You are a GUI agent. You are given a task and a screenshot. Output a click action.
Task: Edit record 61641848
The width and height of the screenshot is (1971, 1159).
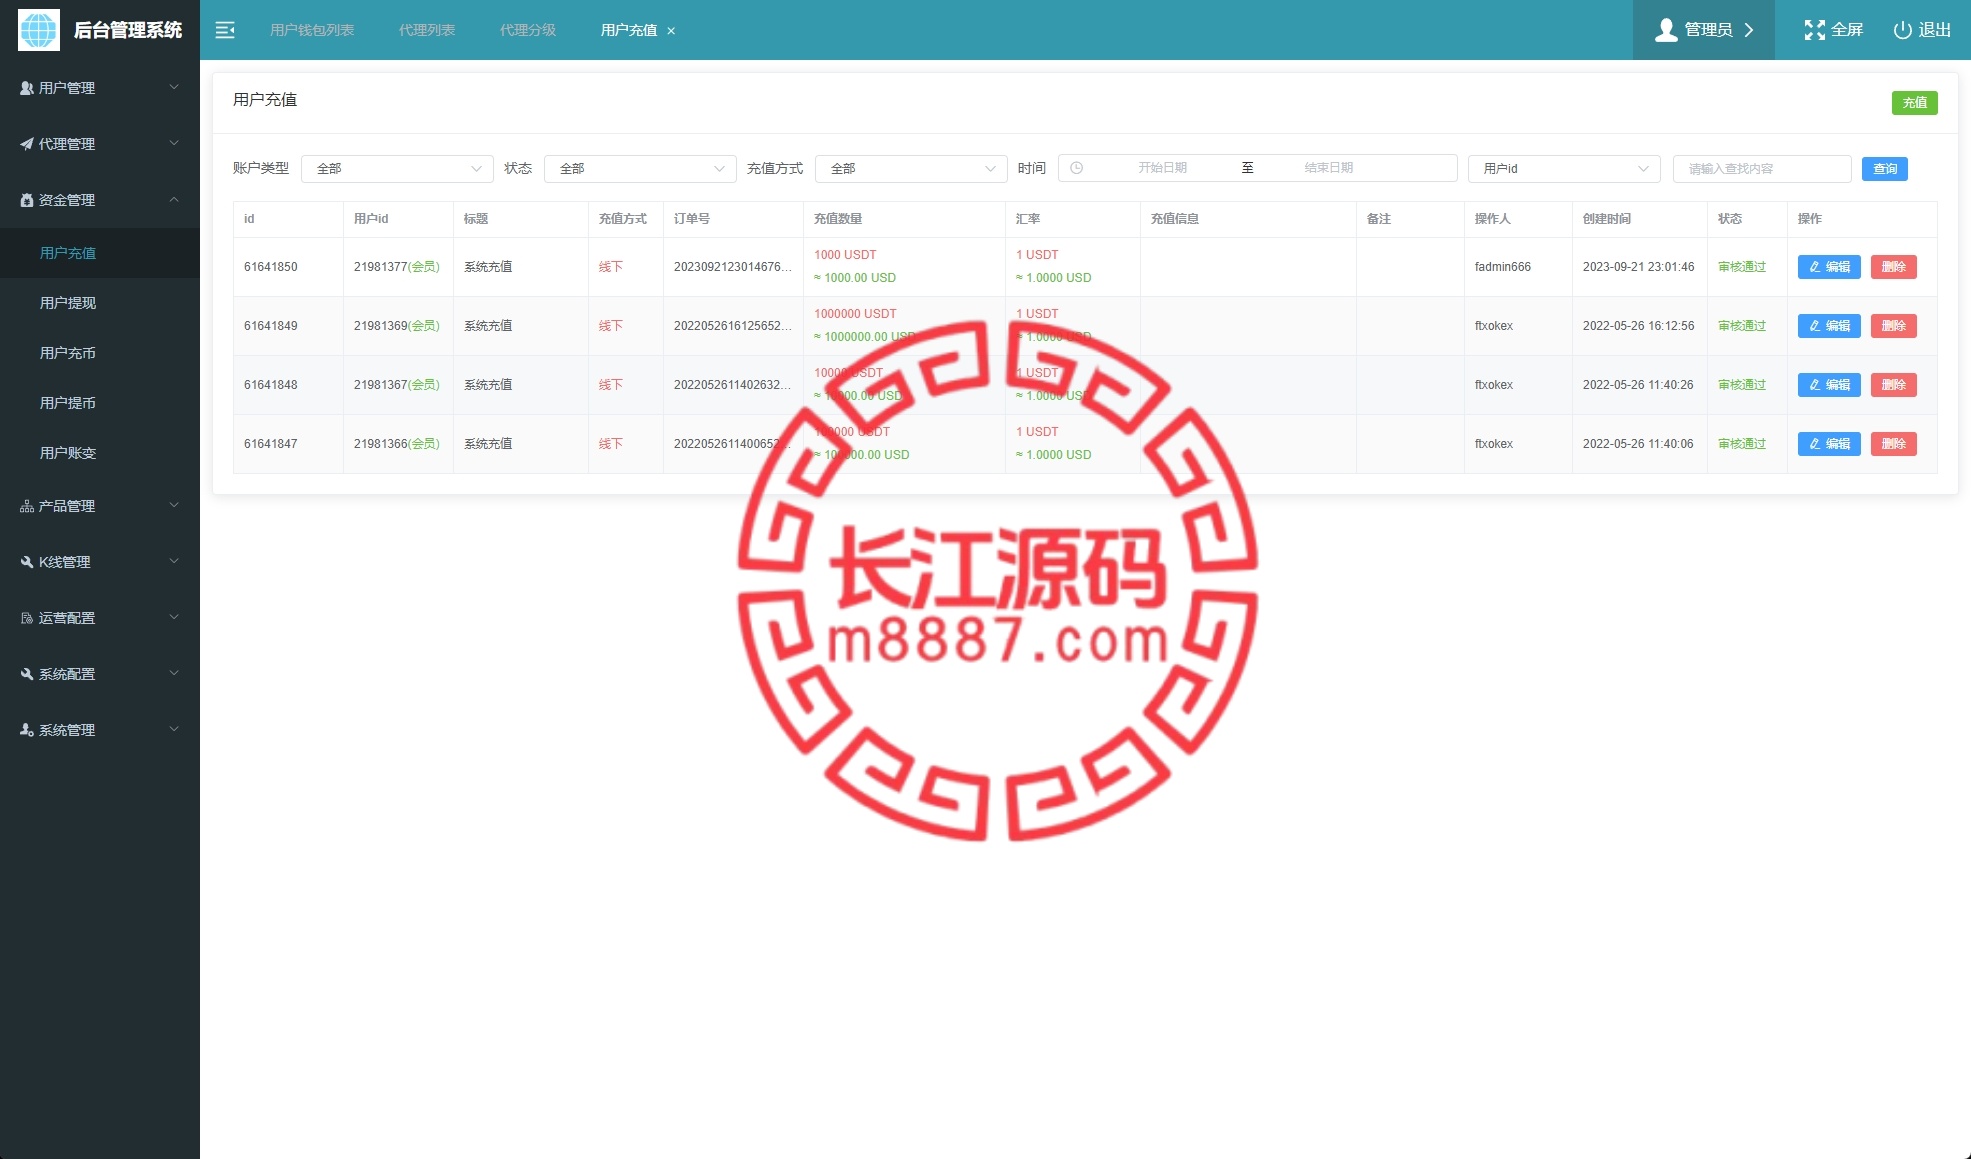[1829, 385]
